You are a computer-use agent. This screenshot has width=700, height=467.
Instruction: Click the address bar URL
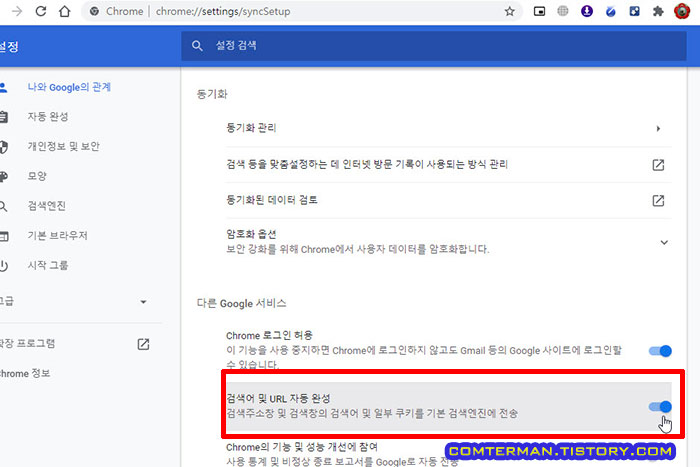click(x=223, y=11)
